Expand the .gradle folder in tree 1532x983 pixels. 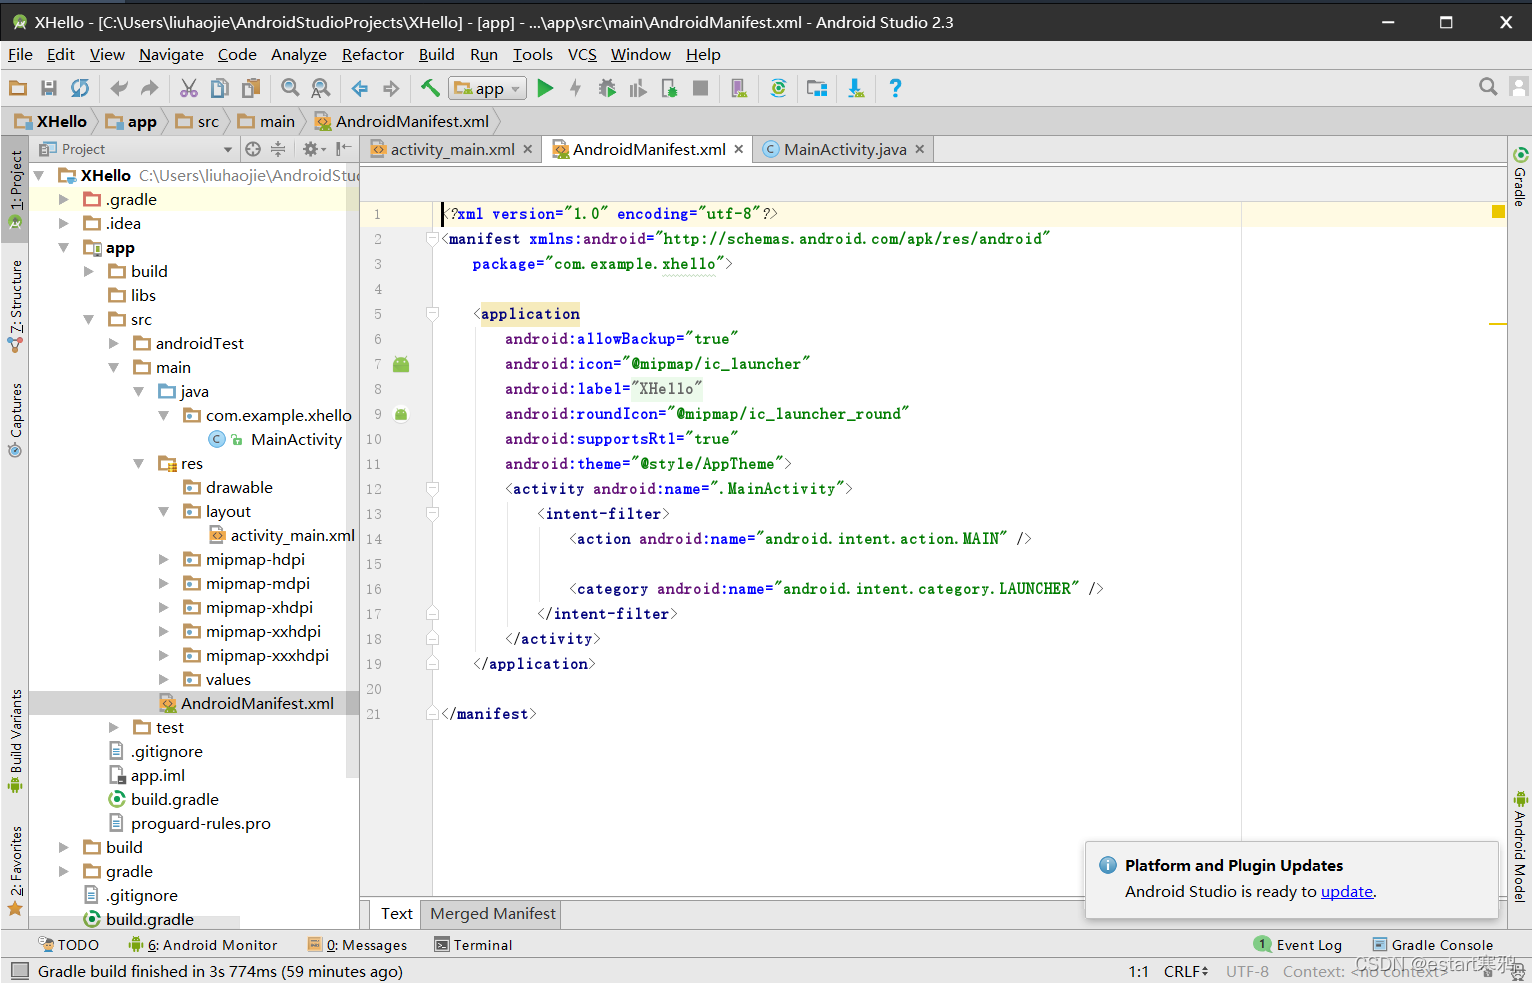coord(64,199)
